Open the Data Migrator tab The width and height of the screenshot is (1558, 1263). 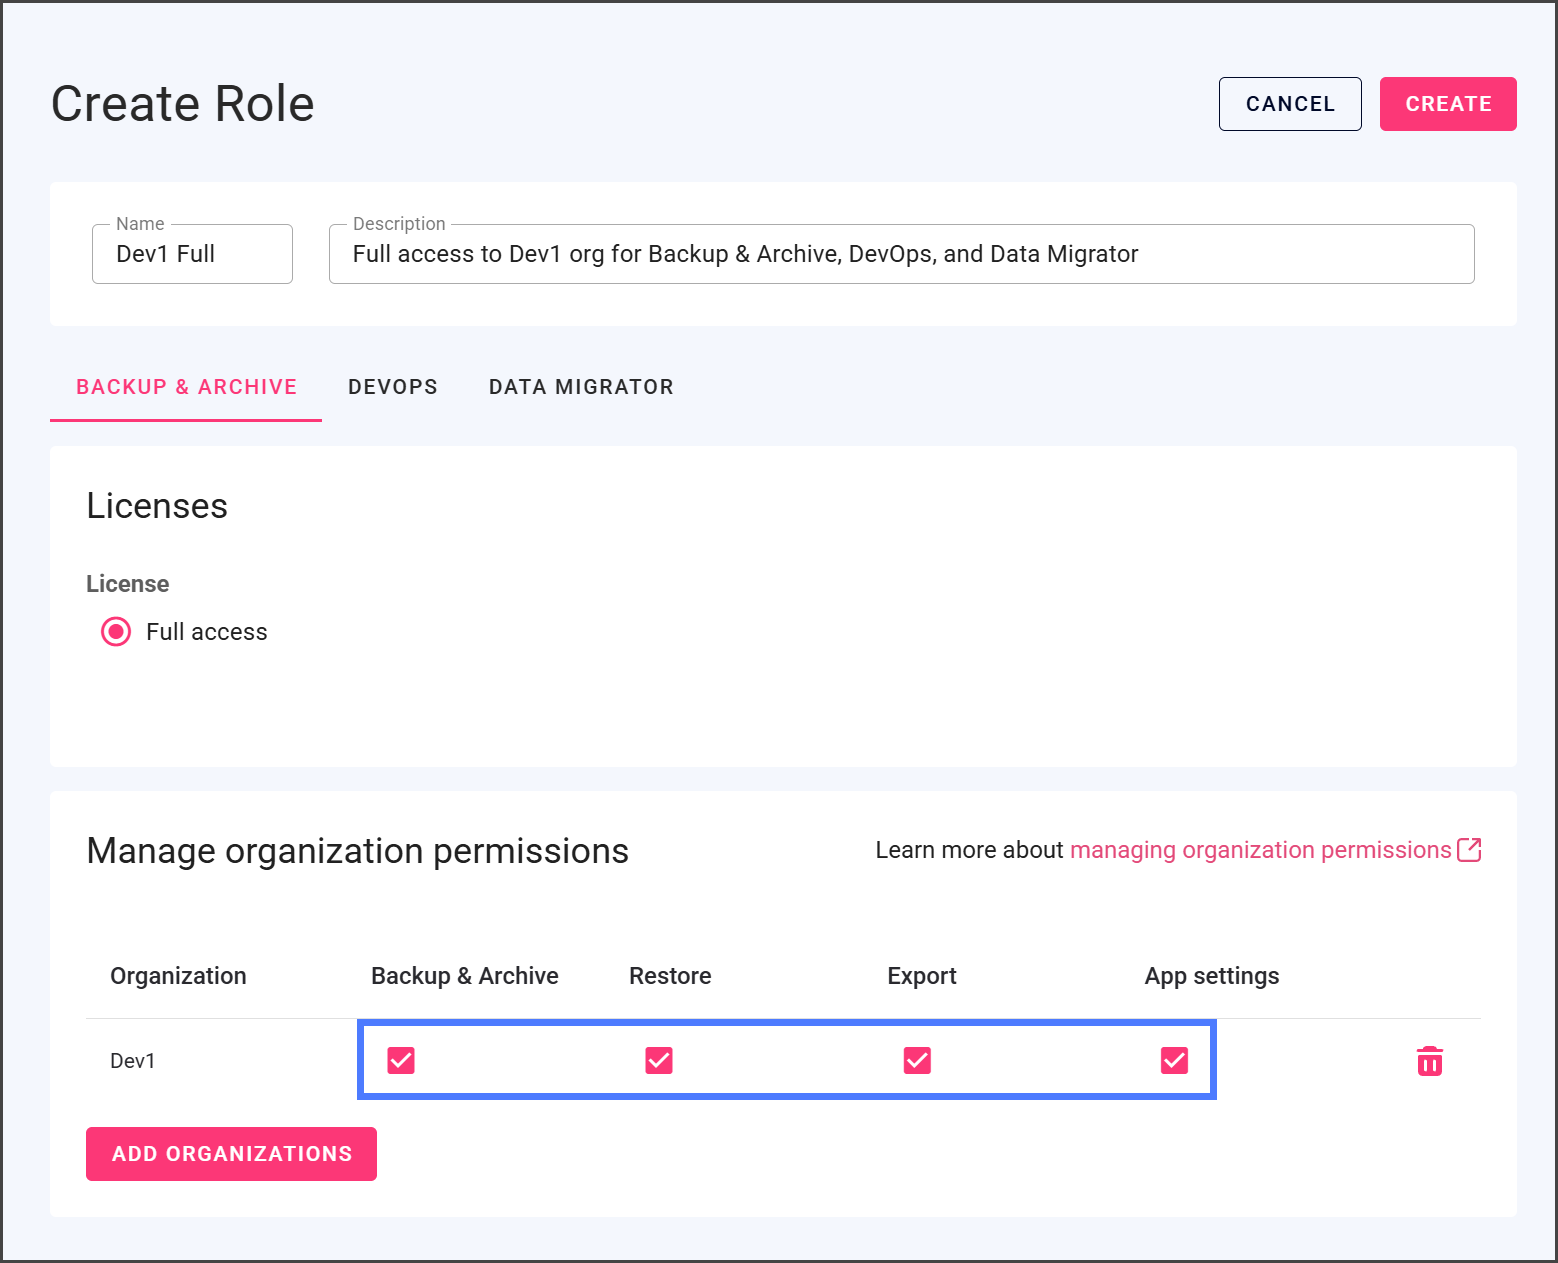(581, 387)
